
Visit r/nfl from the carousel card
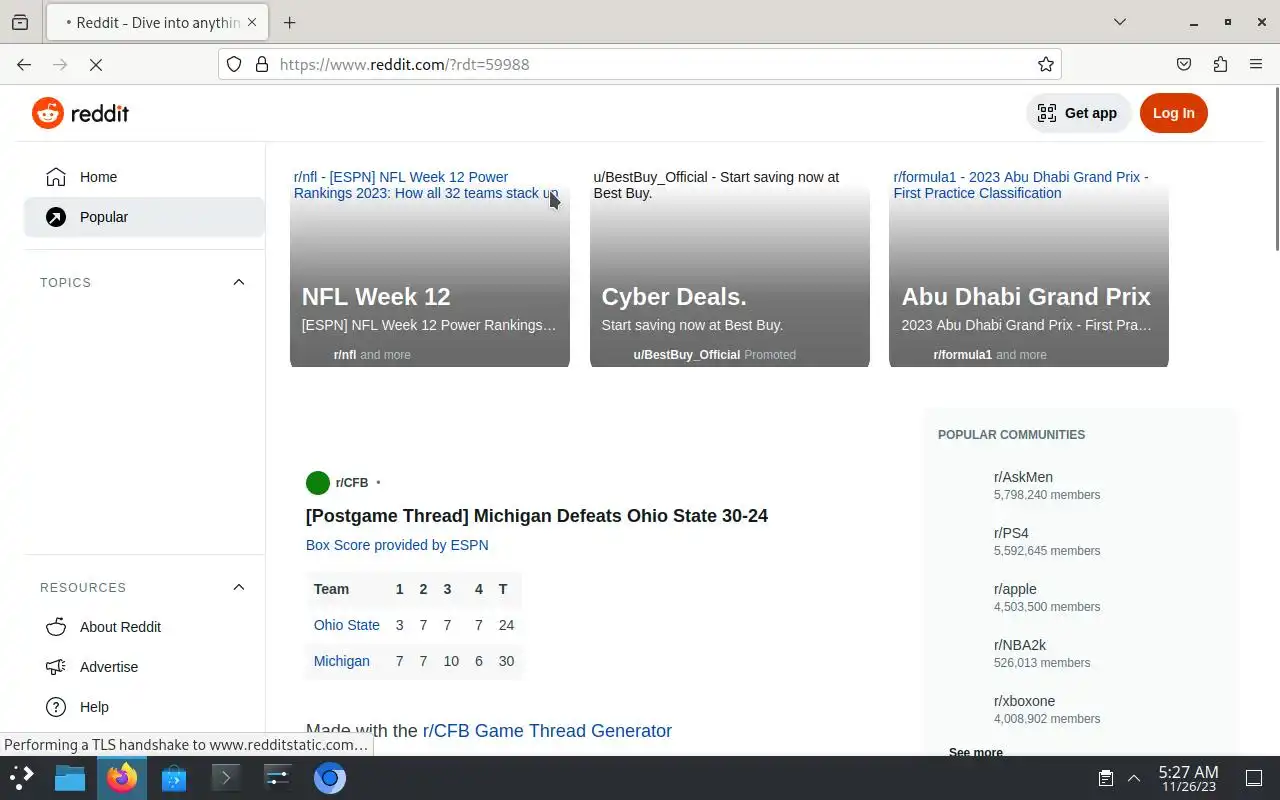point(345,355)
